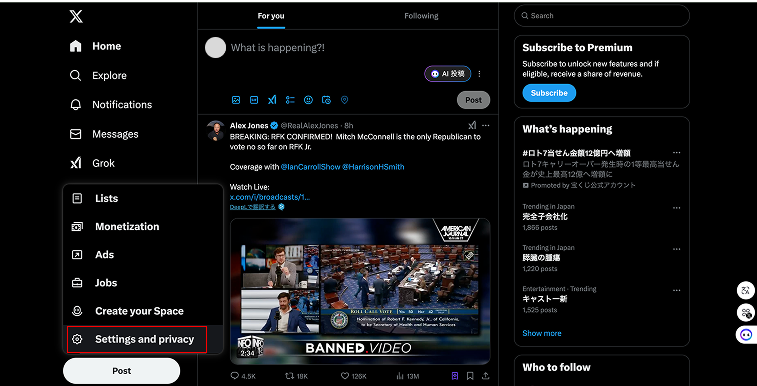
Task: Tag a location with the pin icon
Action: [344, 100]
